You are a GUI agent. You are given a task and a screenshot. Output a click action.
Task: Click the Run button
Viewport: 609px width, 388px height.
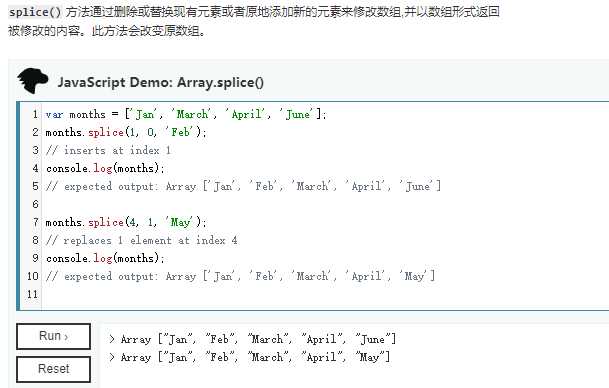[x=53, y=336]
